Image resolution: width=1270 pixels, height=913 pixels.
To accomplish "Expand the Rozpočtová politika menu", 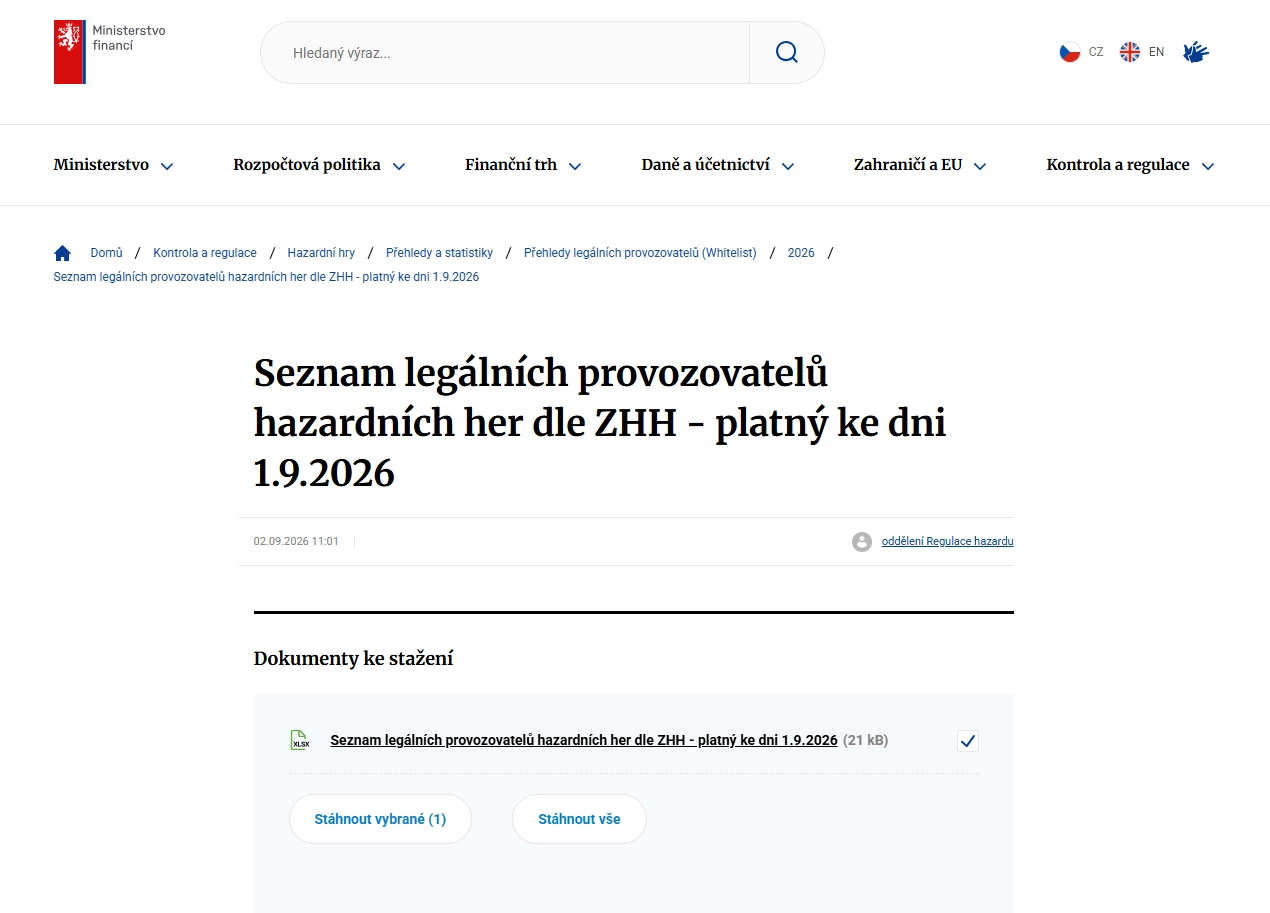I will pos(320,165).
